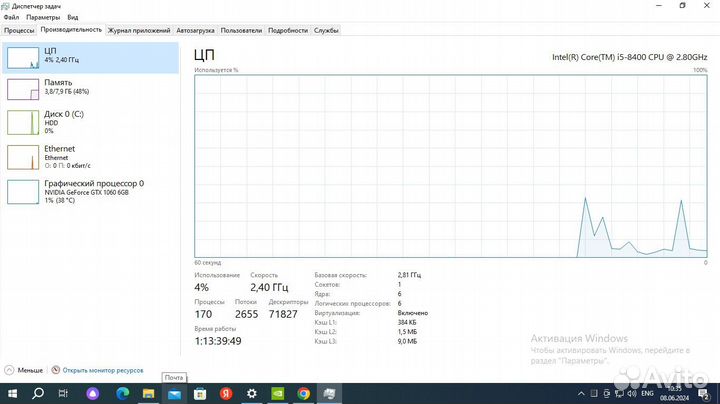Expand the Вид menu
720x404 pixels.
[73, 17]
